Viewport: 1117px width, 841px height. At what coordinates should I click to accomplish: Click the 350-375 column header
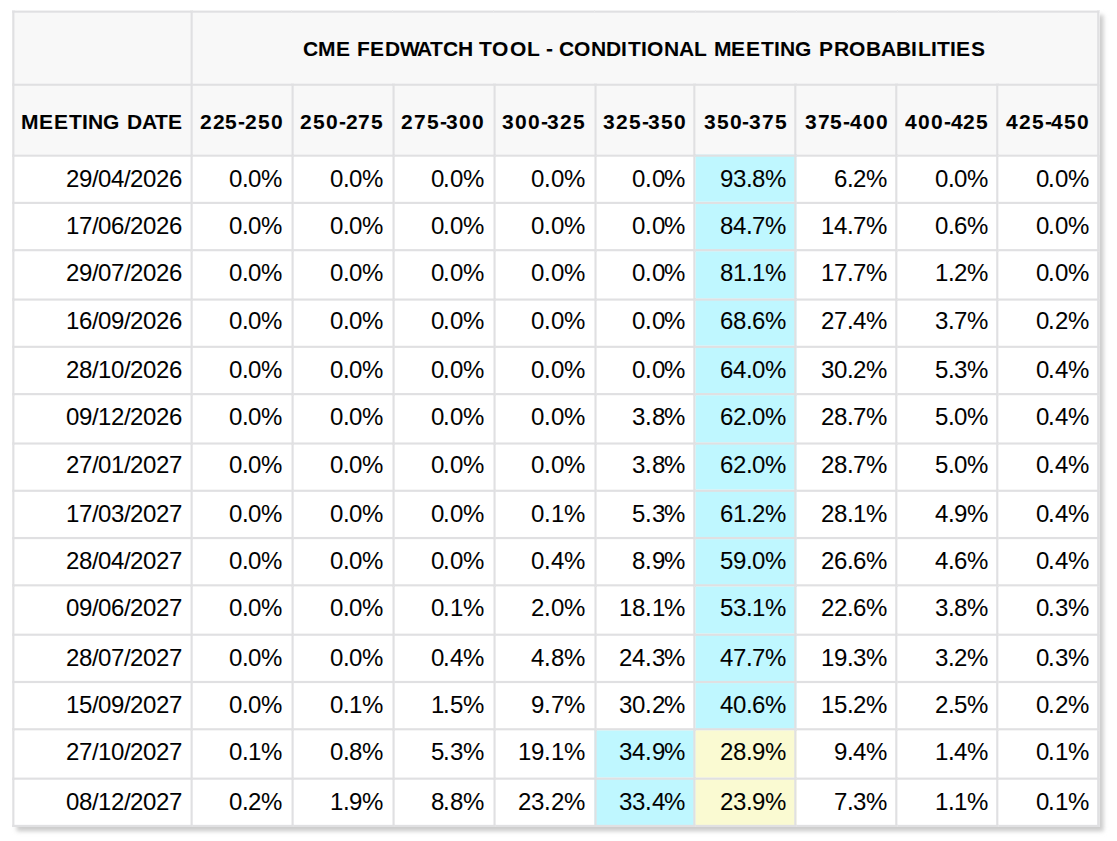click(744, 123)
